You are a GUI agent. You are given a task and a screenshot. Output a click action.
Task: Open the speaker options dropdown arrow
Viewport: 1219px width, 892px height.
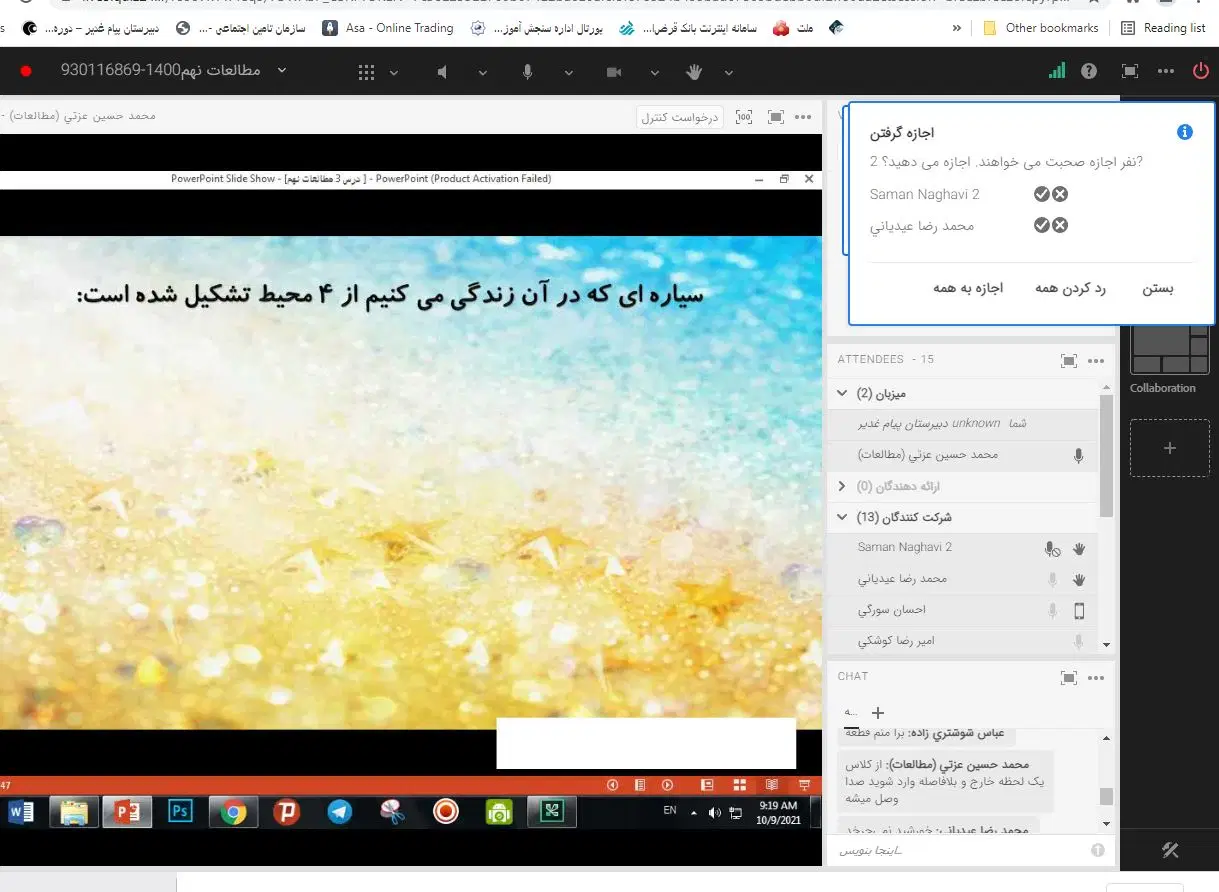[483, 73]
